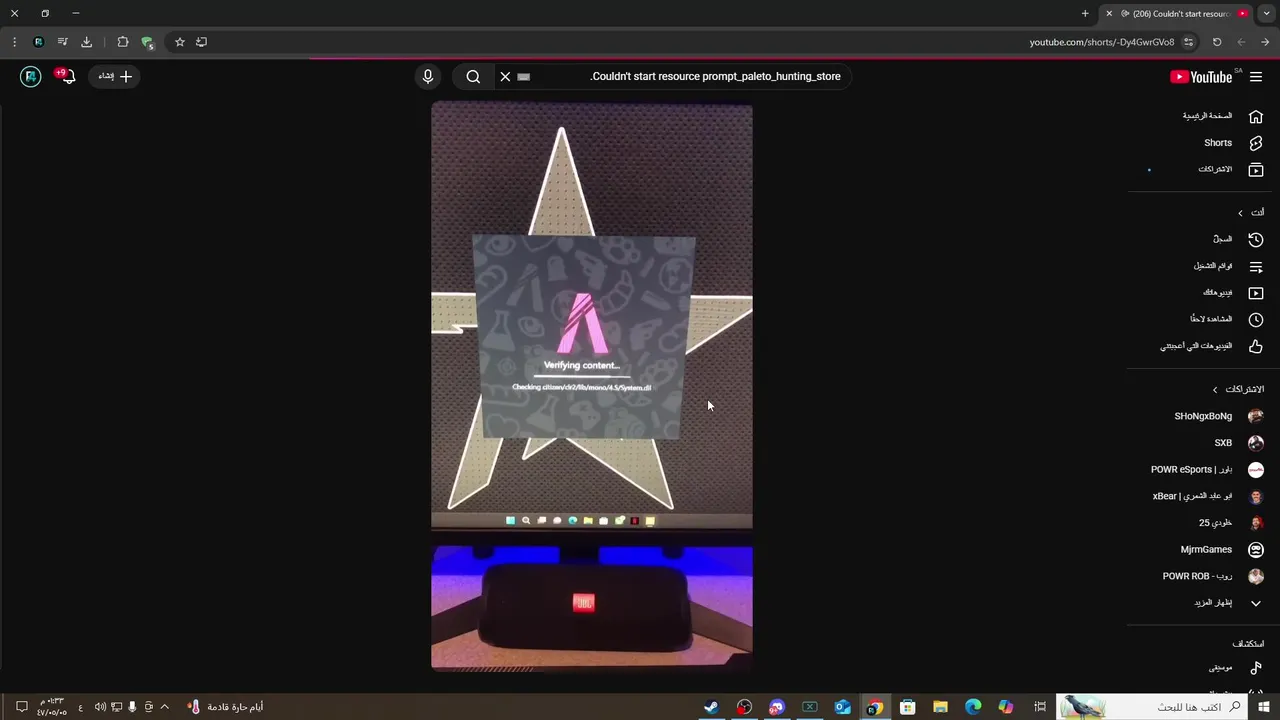This screenshot has height=720, width=1280.
Task: Expand the Subscriptions section header chevron
Action: coord(1215,389)
